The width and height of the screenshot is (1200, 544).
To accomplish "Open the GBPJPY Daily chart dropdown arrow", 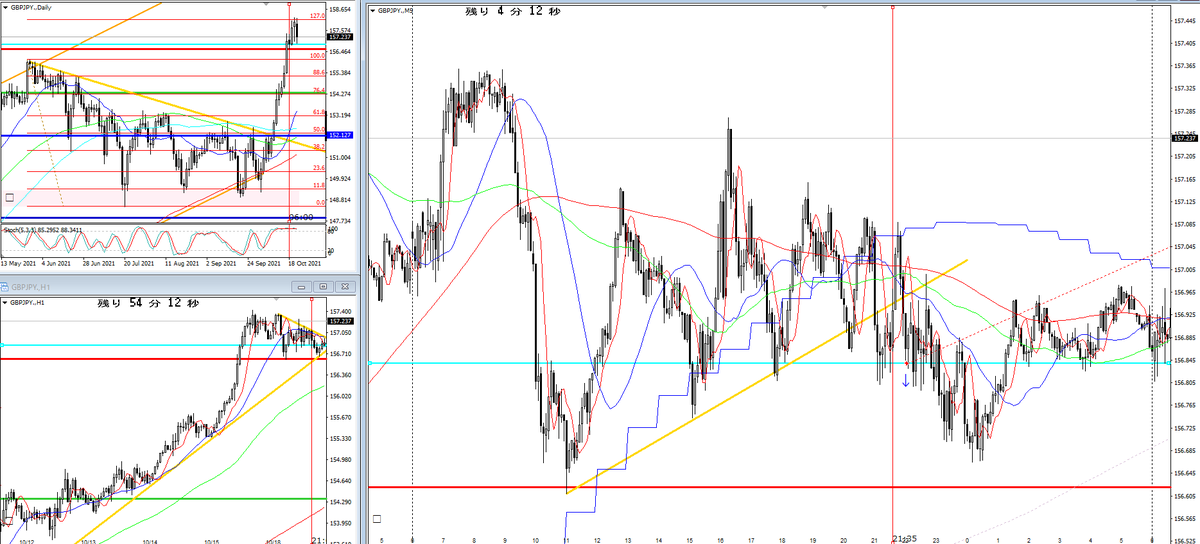I will coord(4,9).
